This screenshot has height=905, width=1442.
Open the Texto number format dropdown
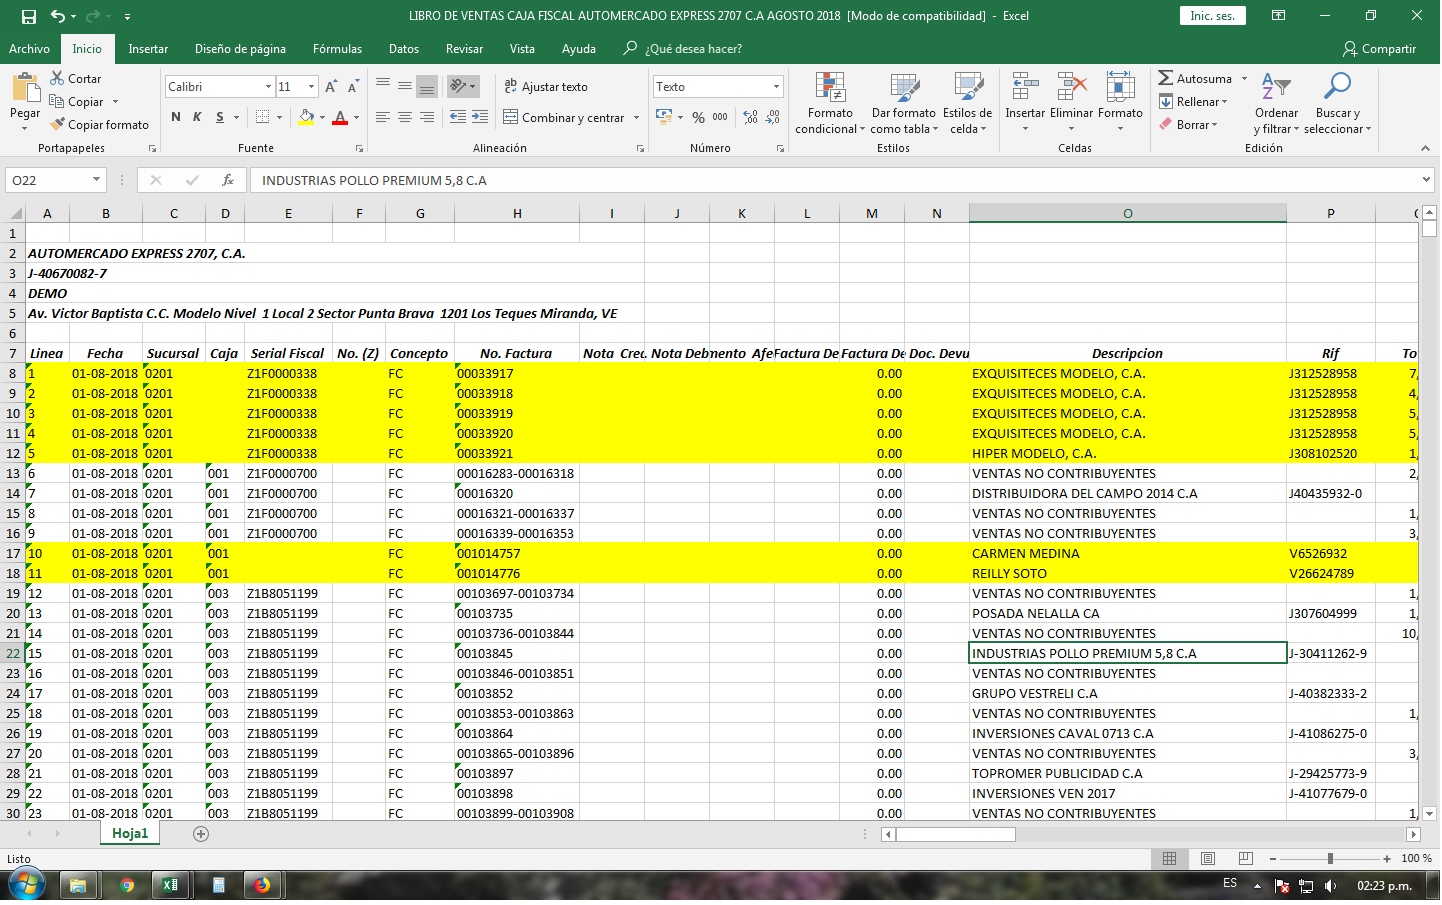[776, 87]
